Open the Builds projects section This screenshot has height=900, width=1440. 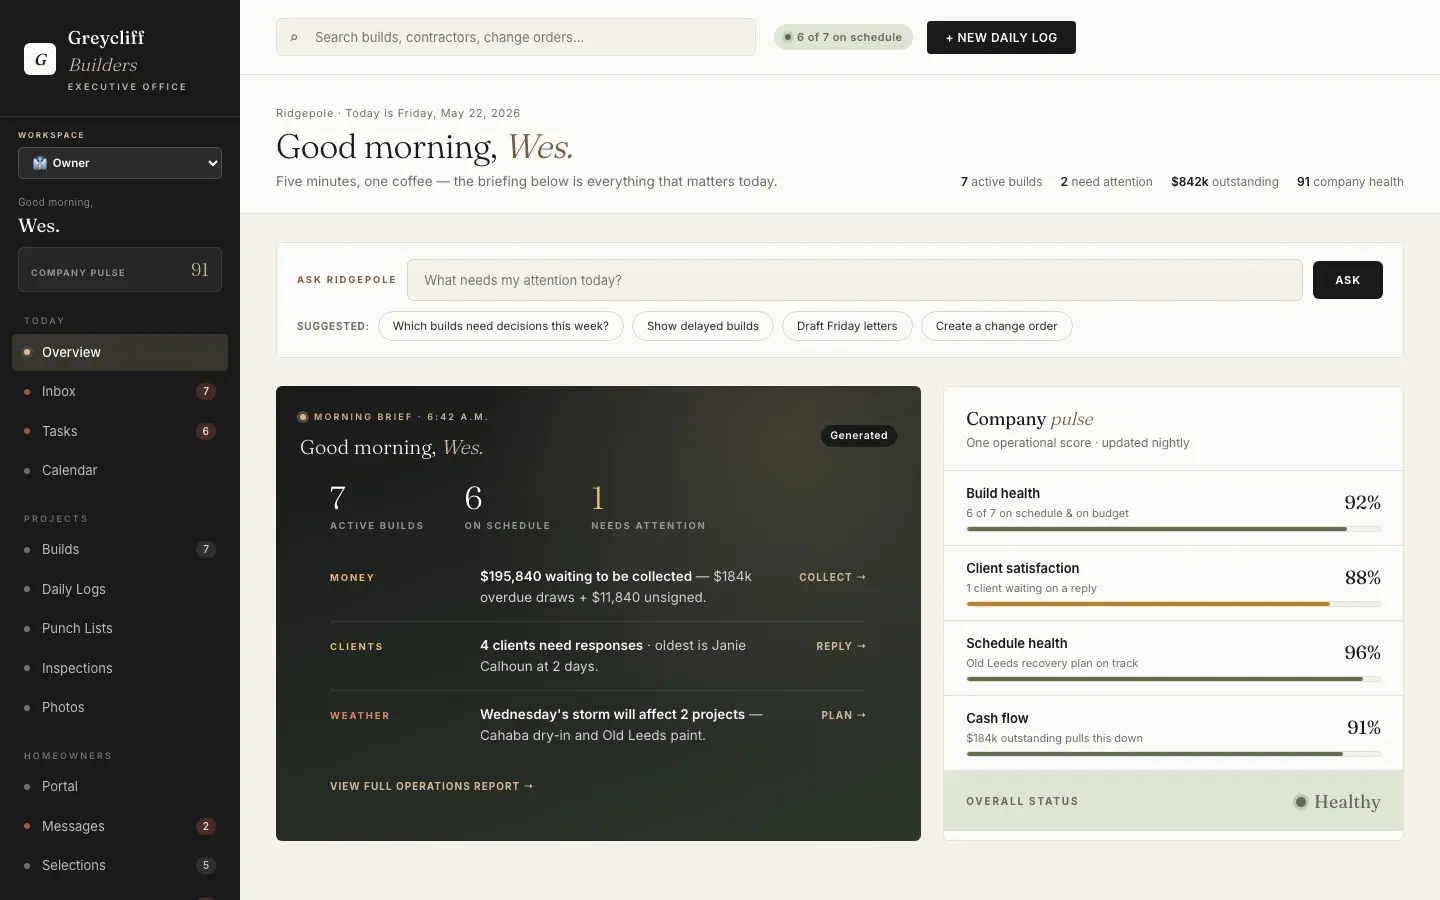pyautogui.click(x=120, y=549)
